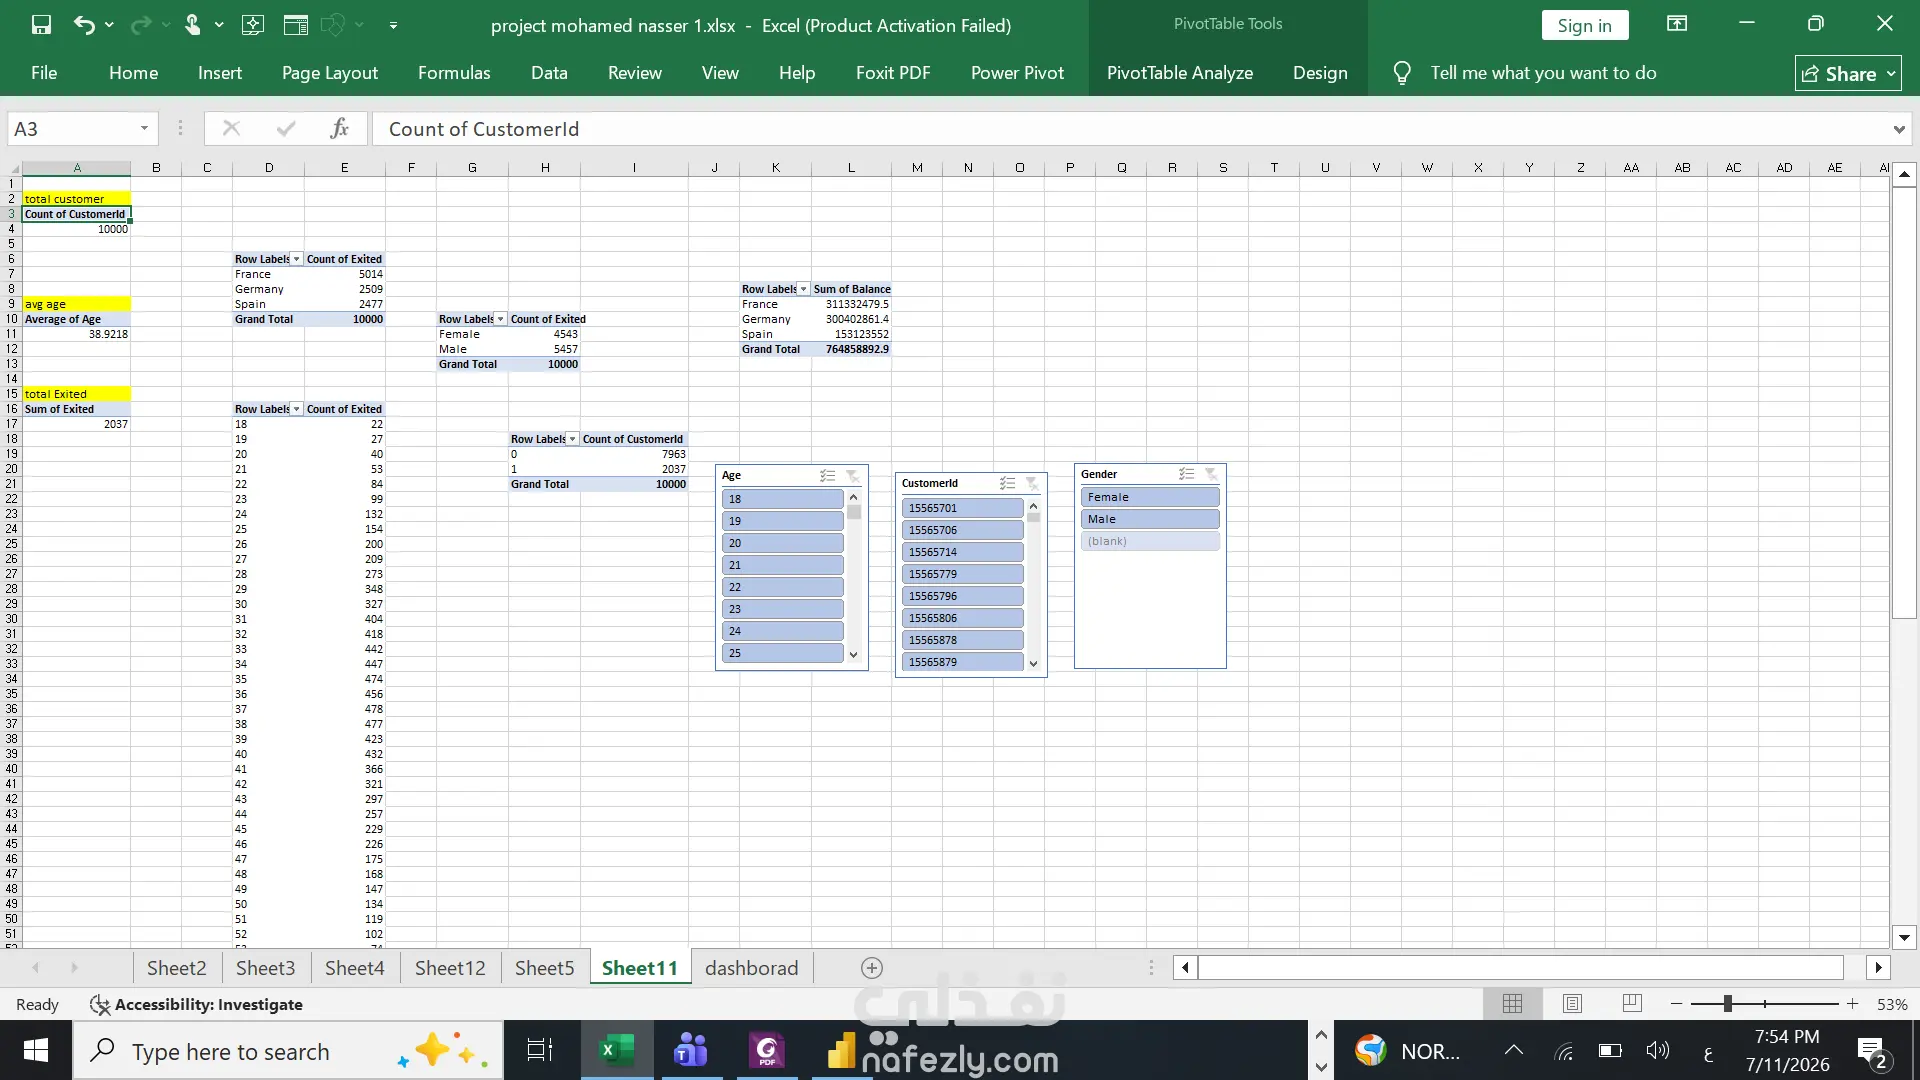Toggle multi-select on CustomerId slicer
The width and height of the screenshot is (1920, 1080).
tap(1008, 483)
